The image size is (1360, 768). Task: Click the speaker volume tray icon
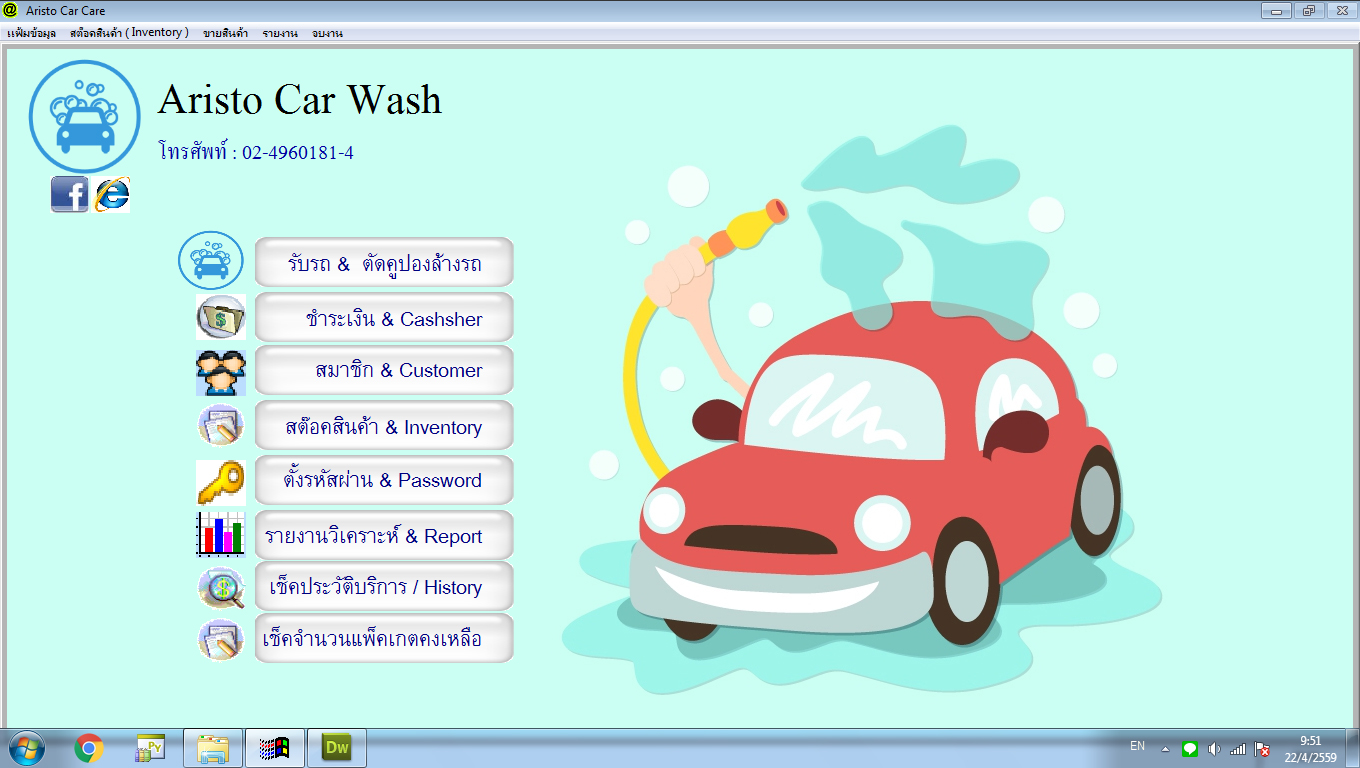click(x=1214, y=749)
